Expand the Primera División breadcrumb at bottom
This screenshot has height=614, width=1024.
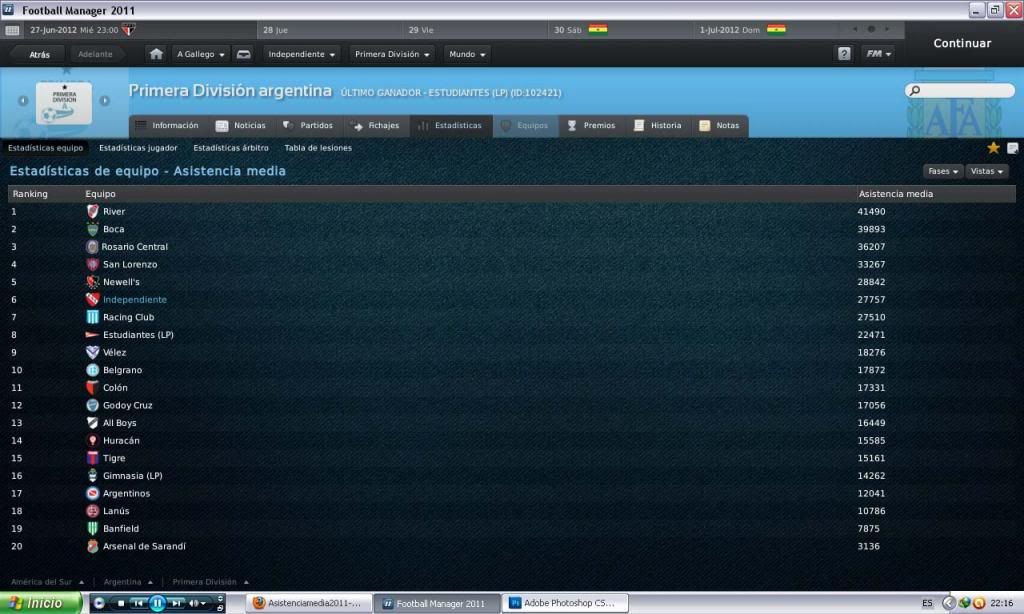point(210,582)
